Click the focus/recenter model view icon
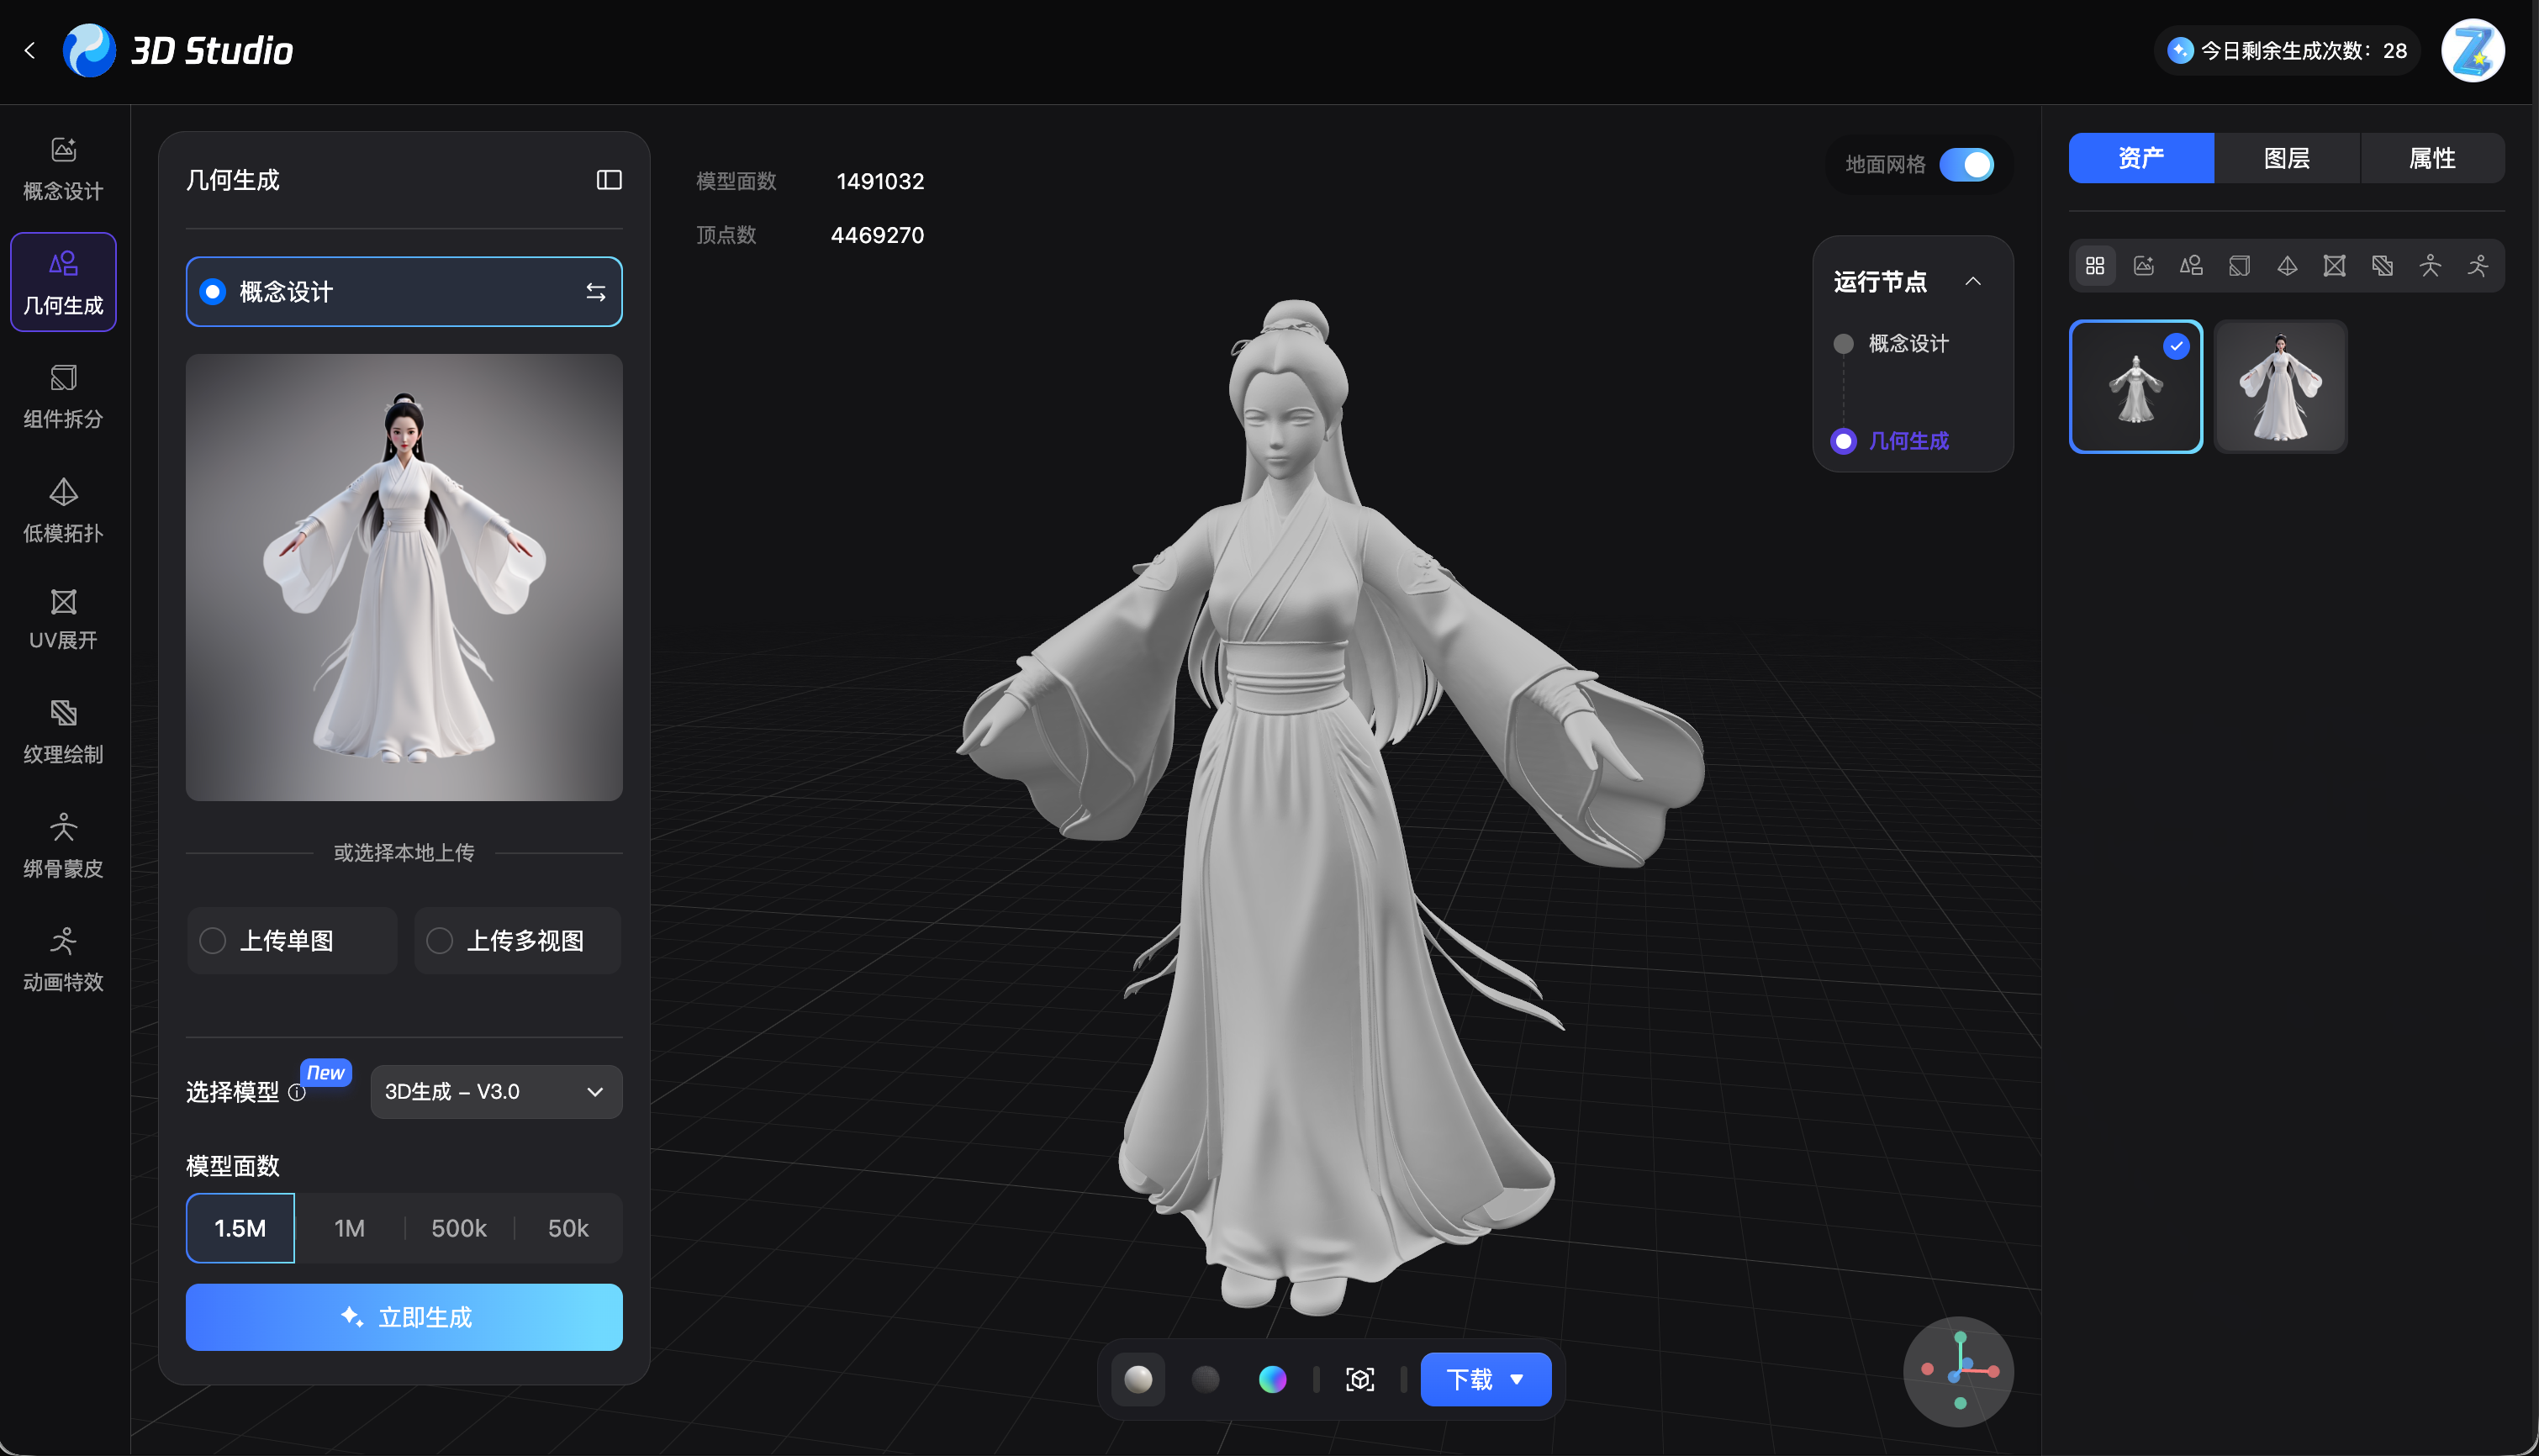Viewport: 2539px width, 1456px height. click(1360, 1379)
